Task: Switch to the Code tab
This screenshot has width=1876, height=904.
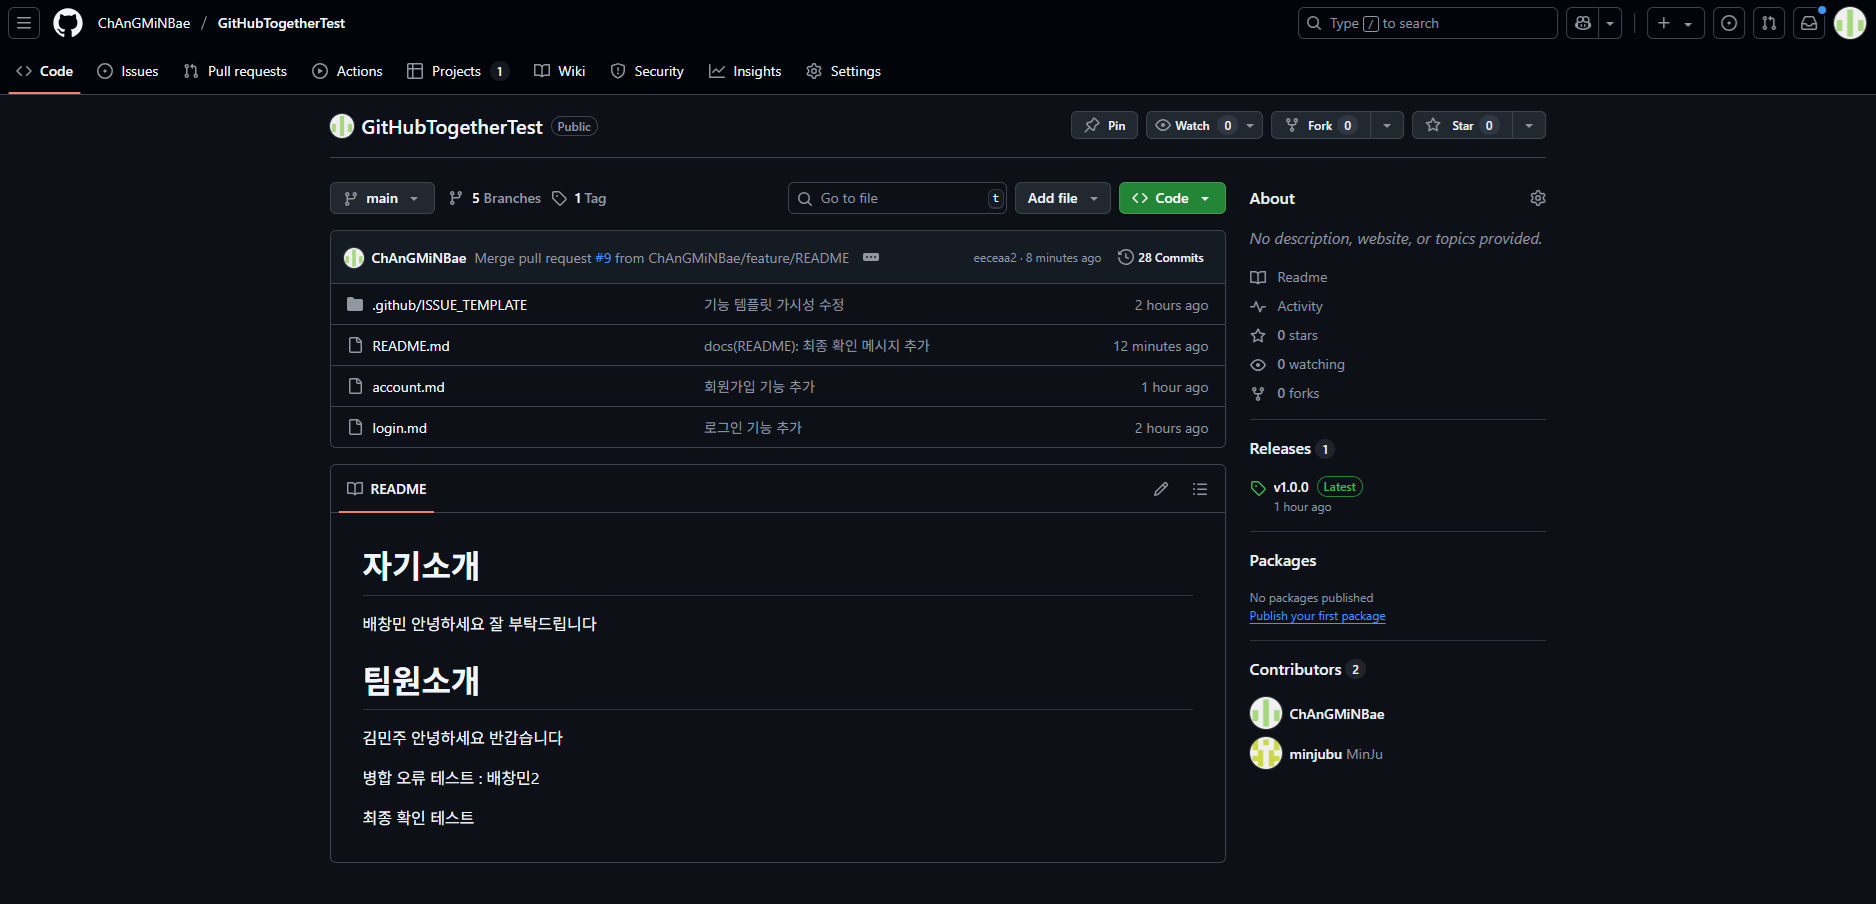Action: (44, 71)
